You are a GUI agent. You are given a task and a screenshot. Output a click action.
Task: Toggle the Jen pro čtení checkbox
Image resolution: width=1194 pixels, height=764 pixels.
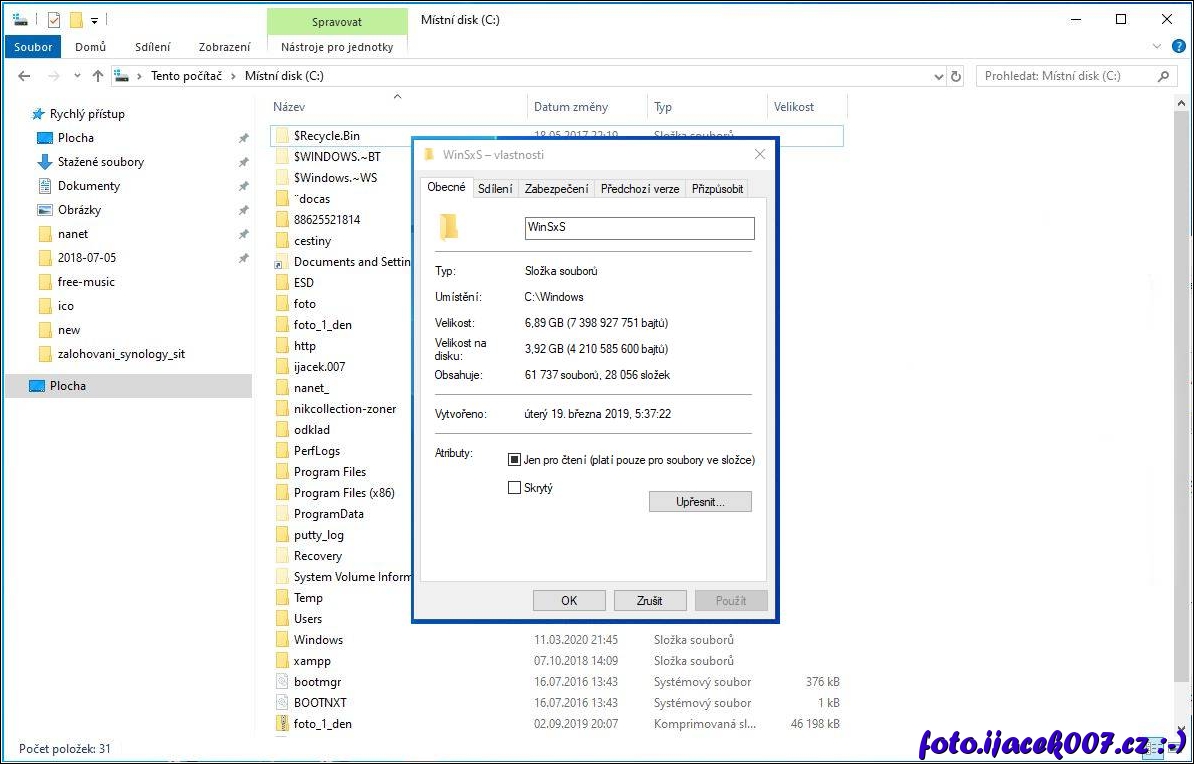click(515, 460)
